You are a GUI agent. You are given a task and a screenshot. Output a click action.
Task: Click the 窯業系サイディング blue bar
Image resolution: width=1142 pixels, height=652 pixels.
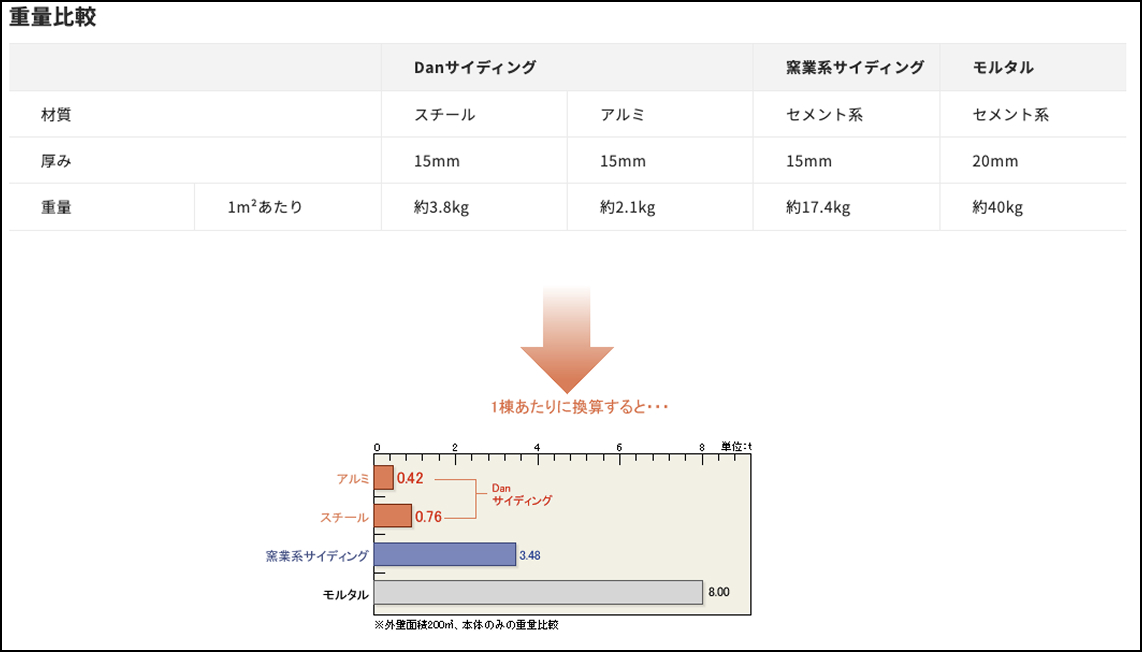tap(445, 553)
